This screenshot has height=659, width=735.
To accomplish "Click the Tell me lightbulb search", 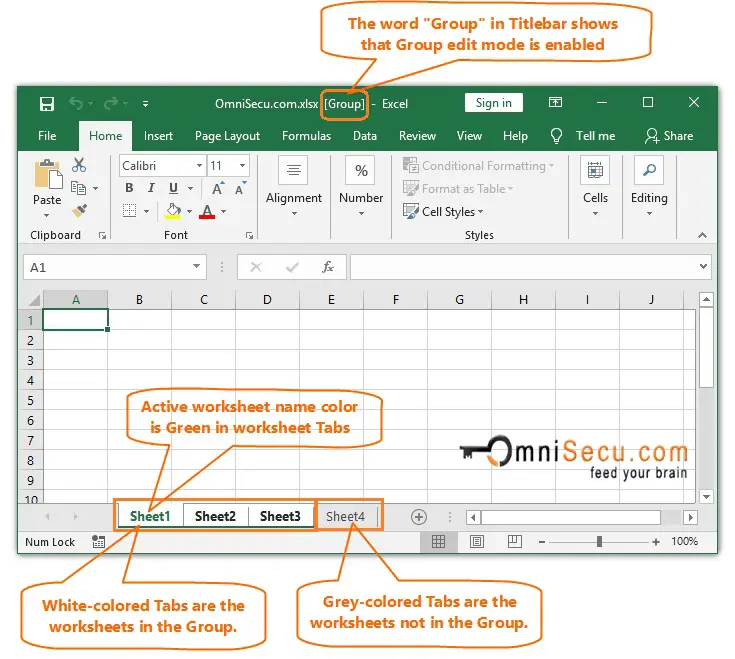I will 556,136.
